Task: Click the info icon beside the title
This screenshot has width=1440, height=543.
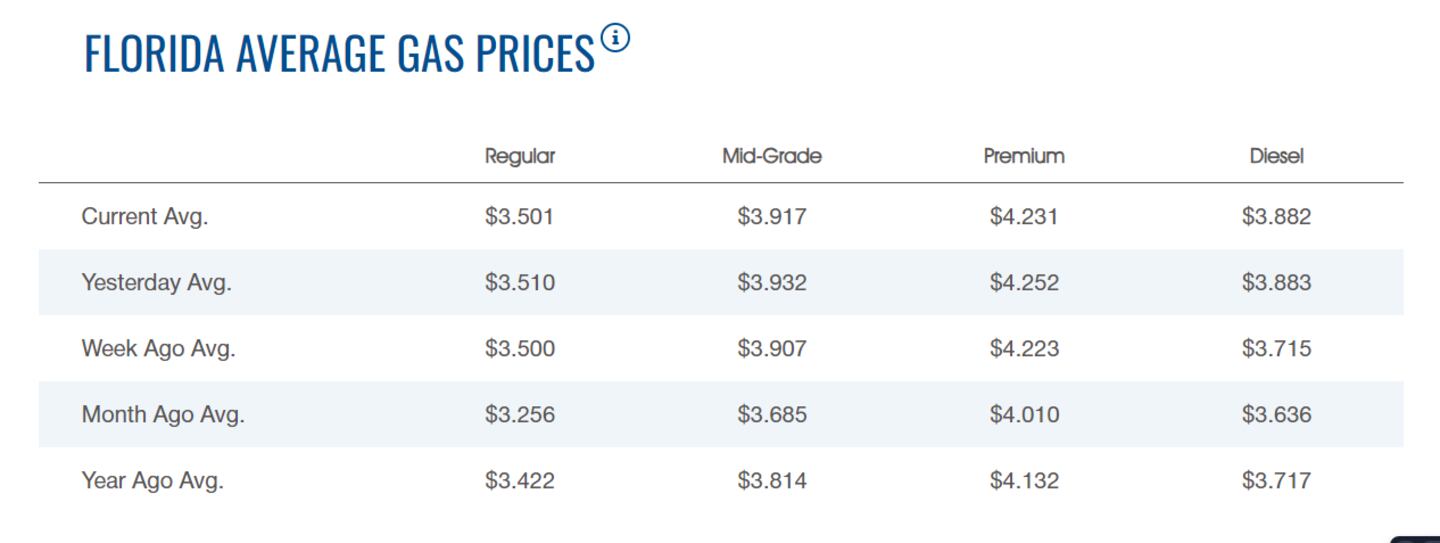Action: click(x=616, y=39)
